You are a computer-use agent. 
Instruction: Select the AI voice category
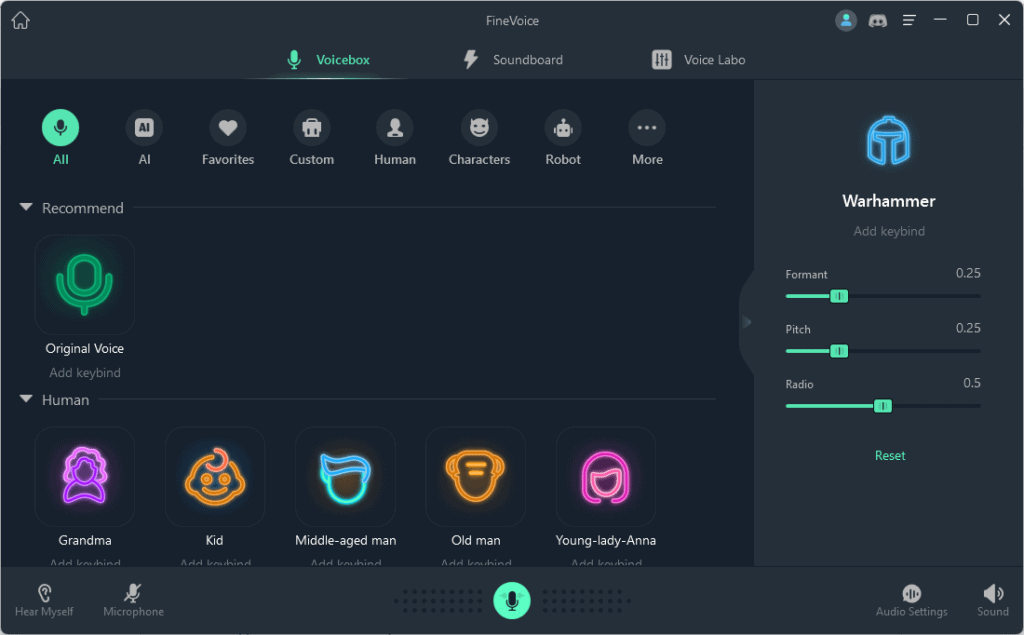(143, 127)
